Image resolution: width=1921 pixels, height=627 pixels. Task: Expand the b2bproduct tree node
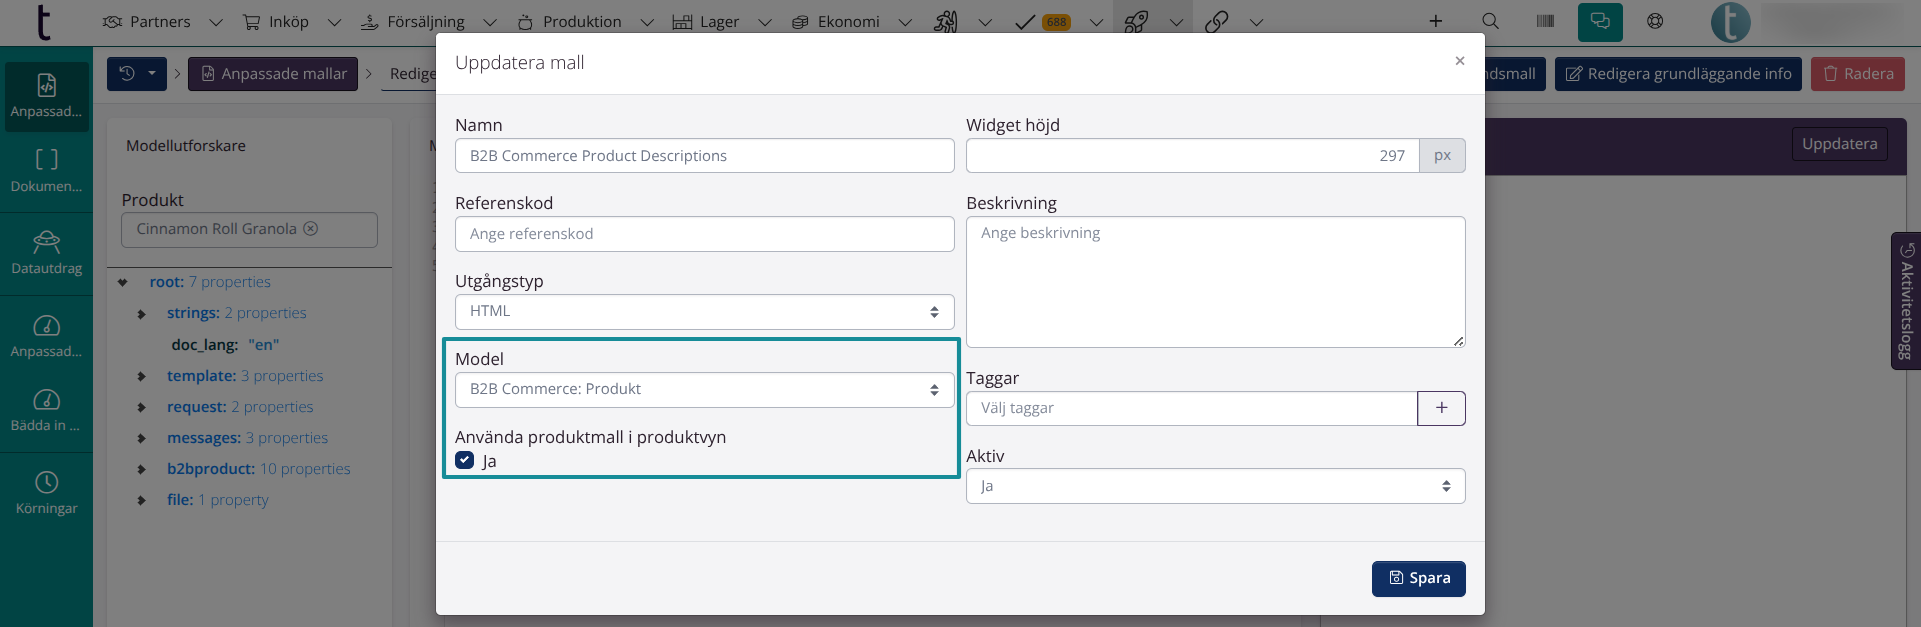tap(142, 469)
